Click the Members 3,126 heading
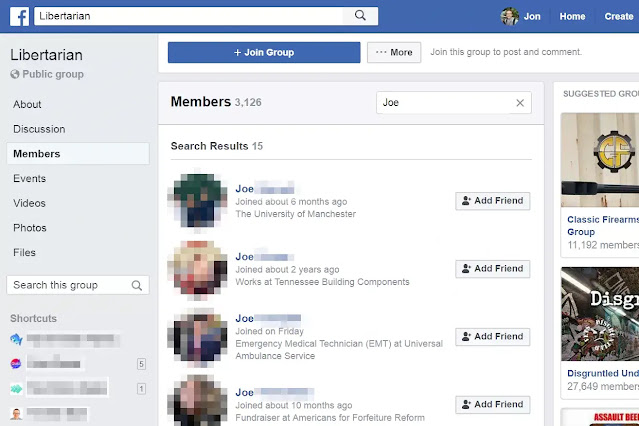 click(216, 102)
